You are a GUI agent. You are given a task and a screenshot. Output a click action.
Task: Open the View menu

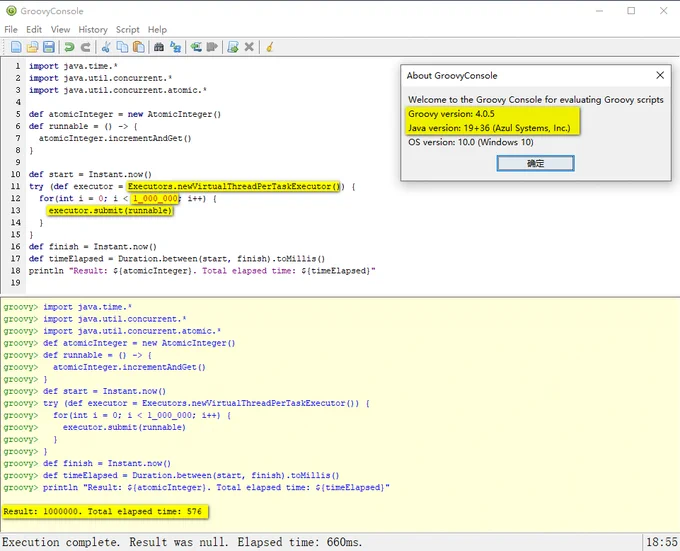[x=60, y=29]
